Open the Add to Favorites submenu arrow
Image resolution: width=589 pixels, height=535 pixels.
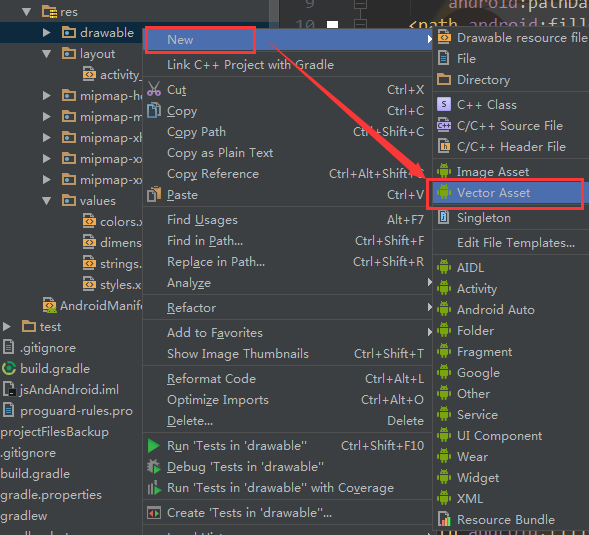click(x=429, y=332)
